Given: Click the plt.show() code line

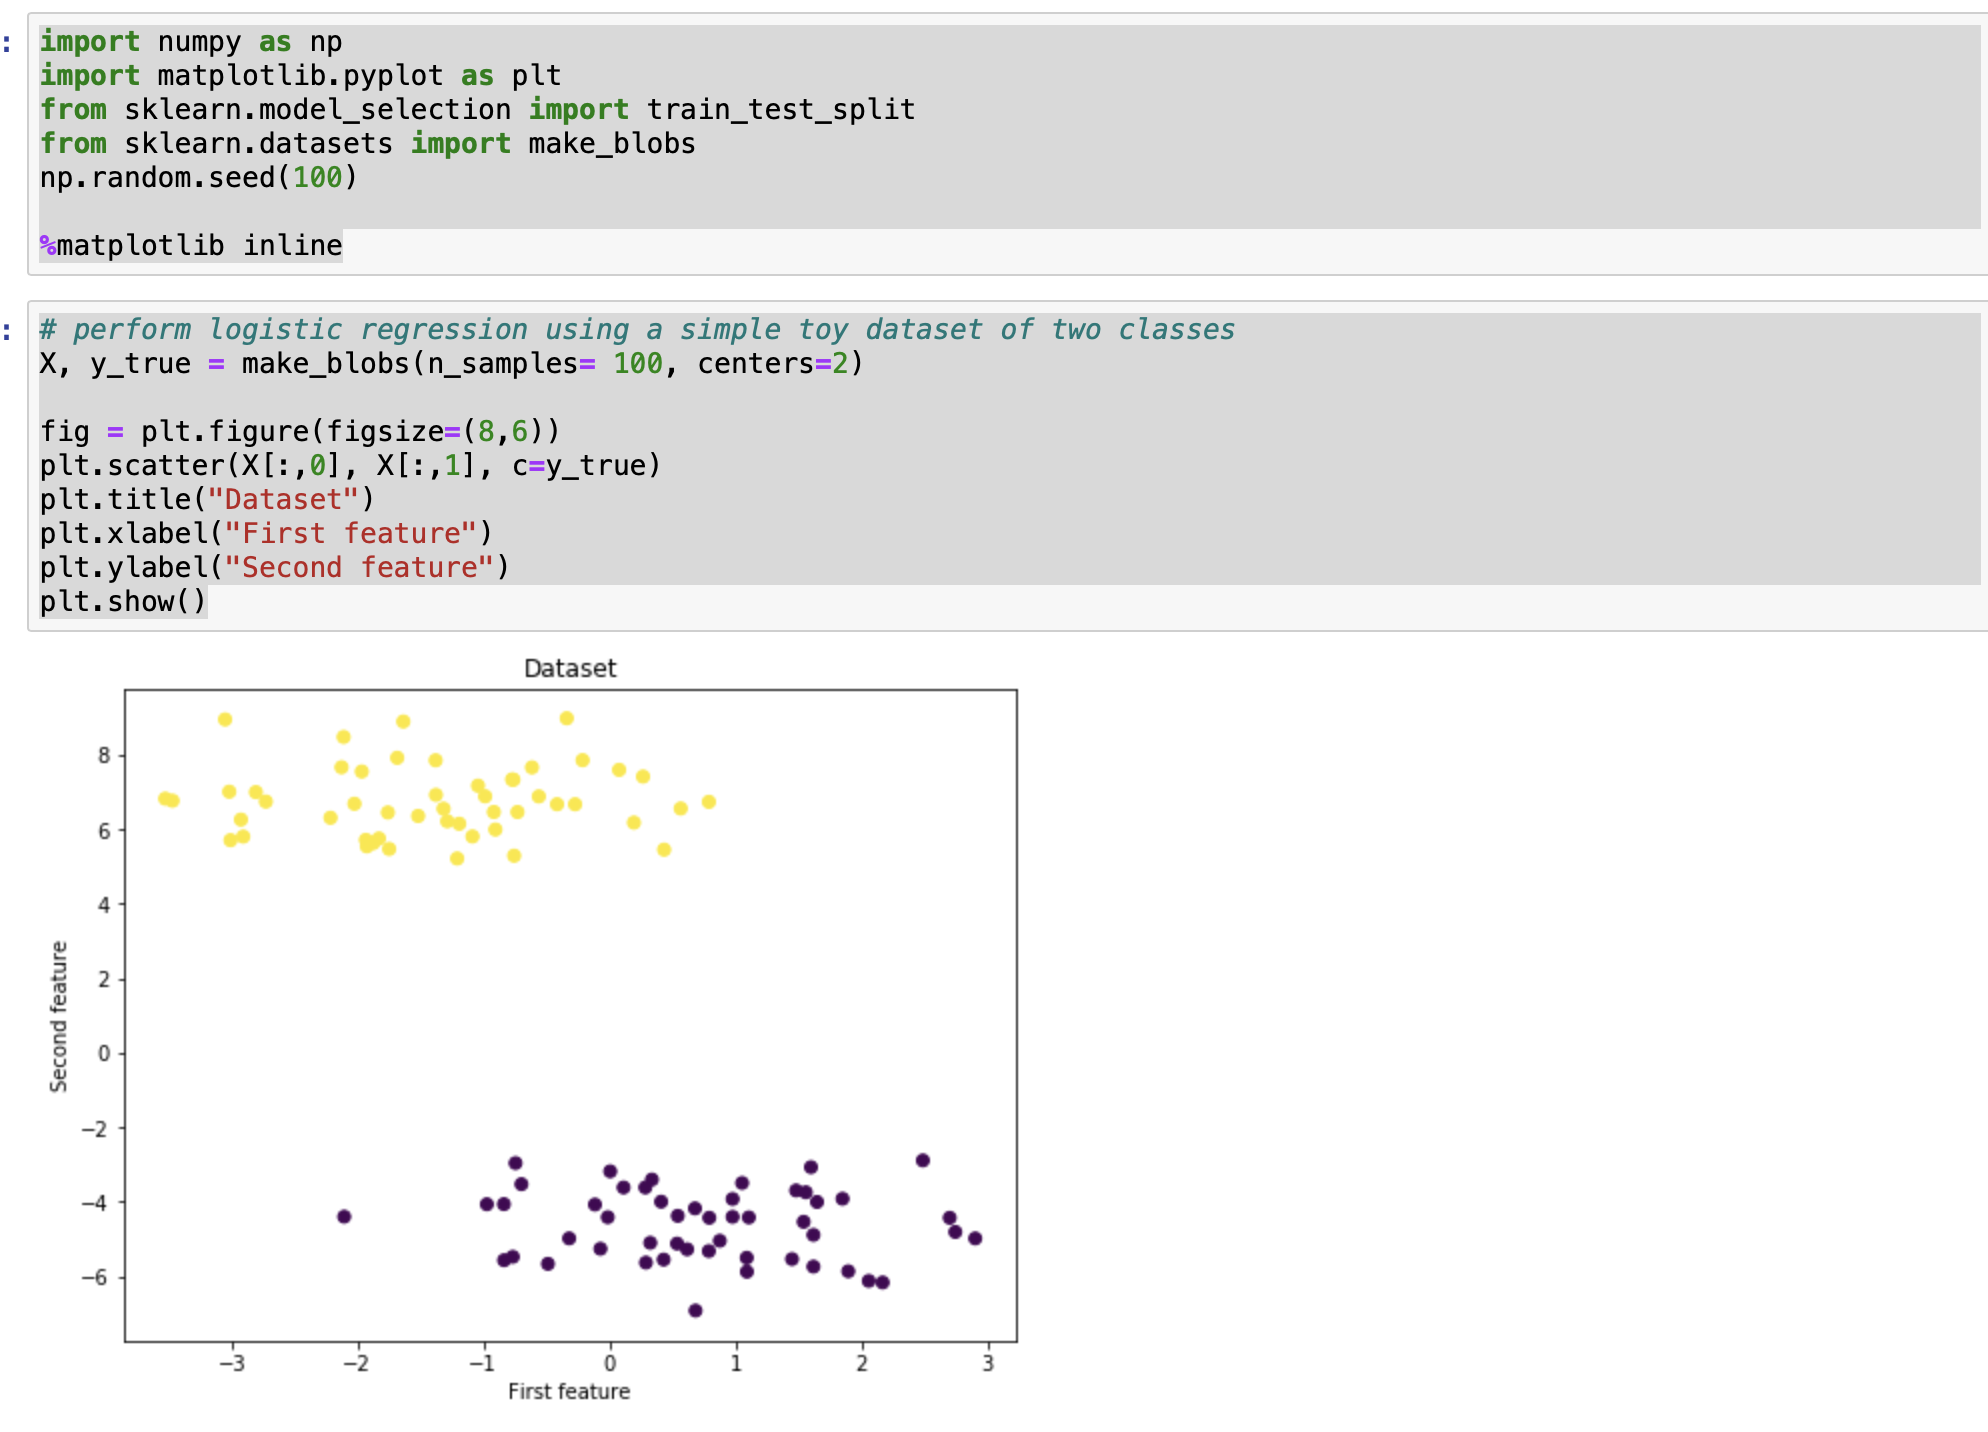Looking at the screenshot, I should 122,602.
